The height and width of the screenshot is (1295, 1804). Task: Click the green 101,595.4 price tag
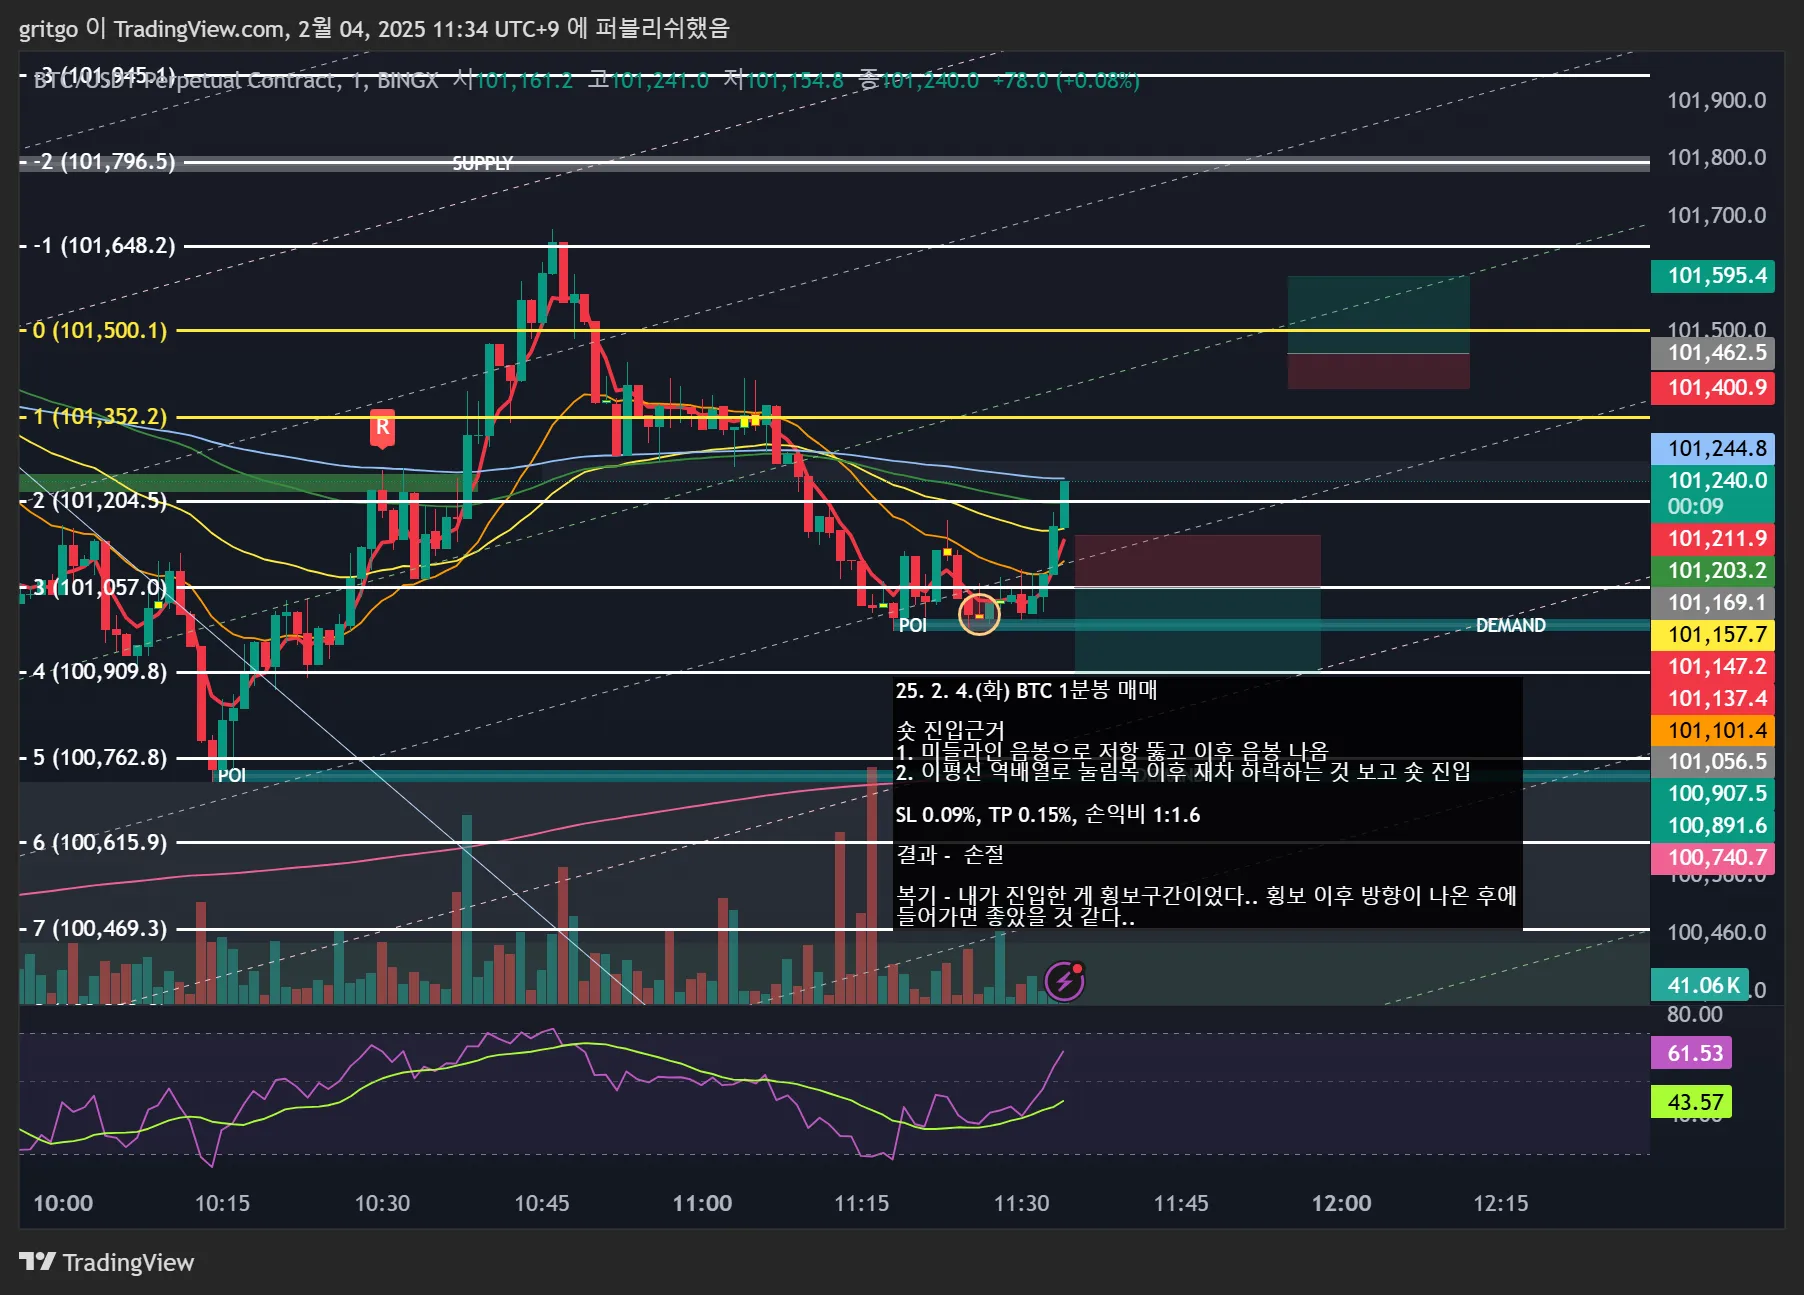[1713, 276]
